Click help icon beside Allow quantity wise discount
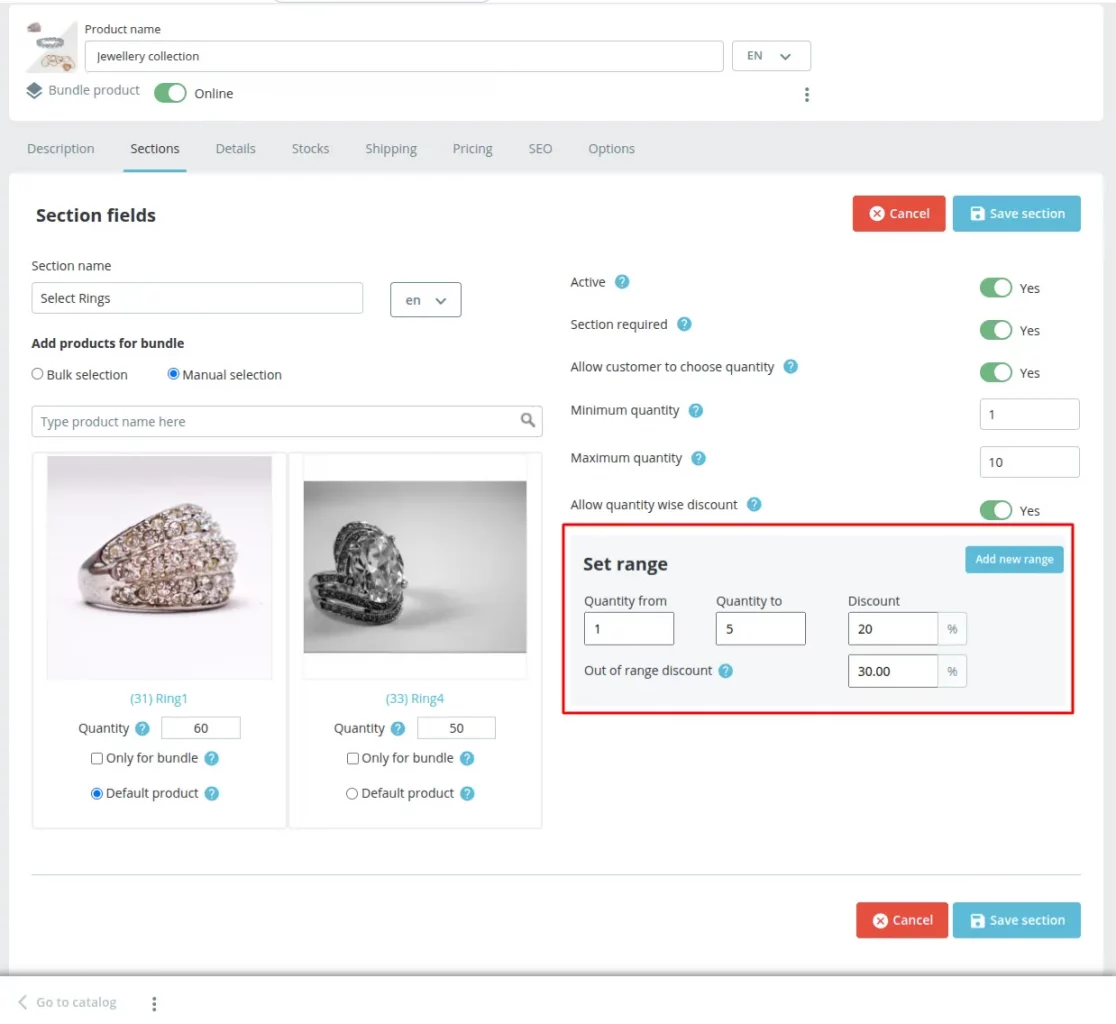The width and height of the screenshot is (1116, 1024). pyautogui.click(x=754, y=505)
